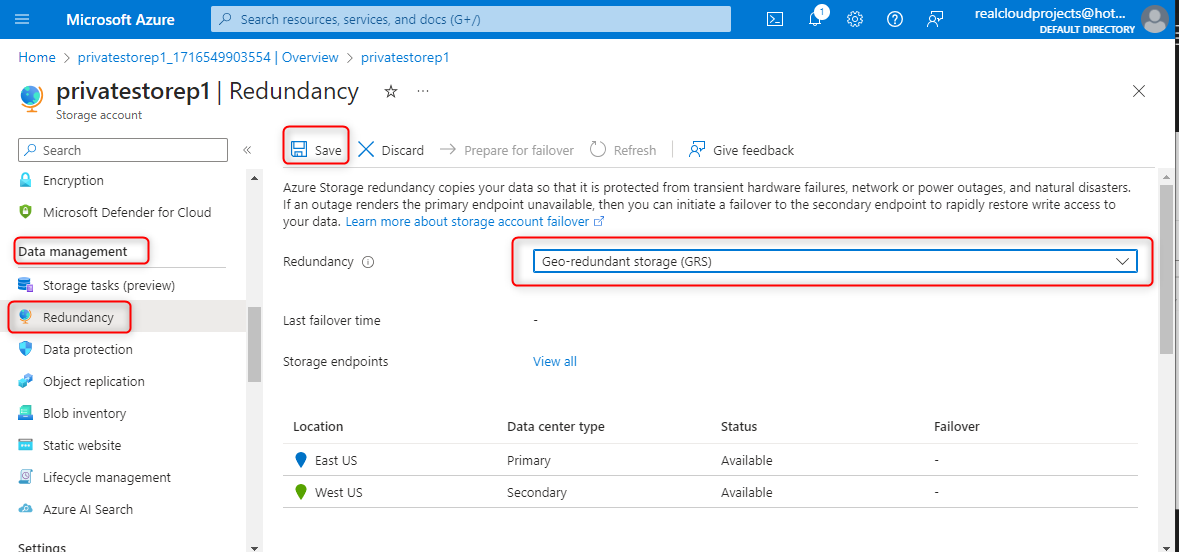Open the ellipsis more options menu
This screenshot has width=1179, height=552.
423,91
